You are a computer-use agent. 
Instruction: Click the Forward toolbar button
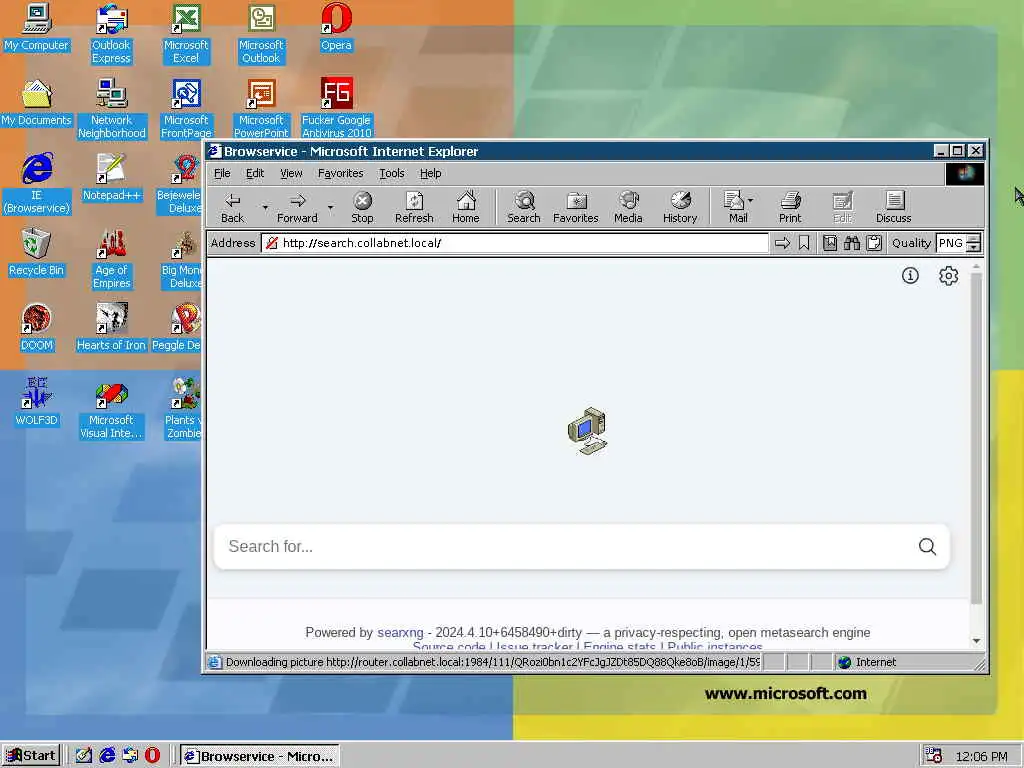[x=297, y=208]
